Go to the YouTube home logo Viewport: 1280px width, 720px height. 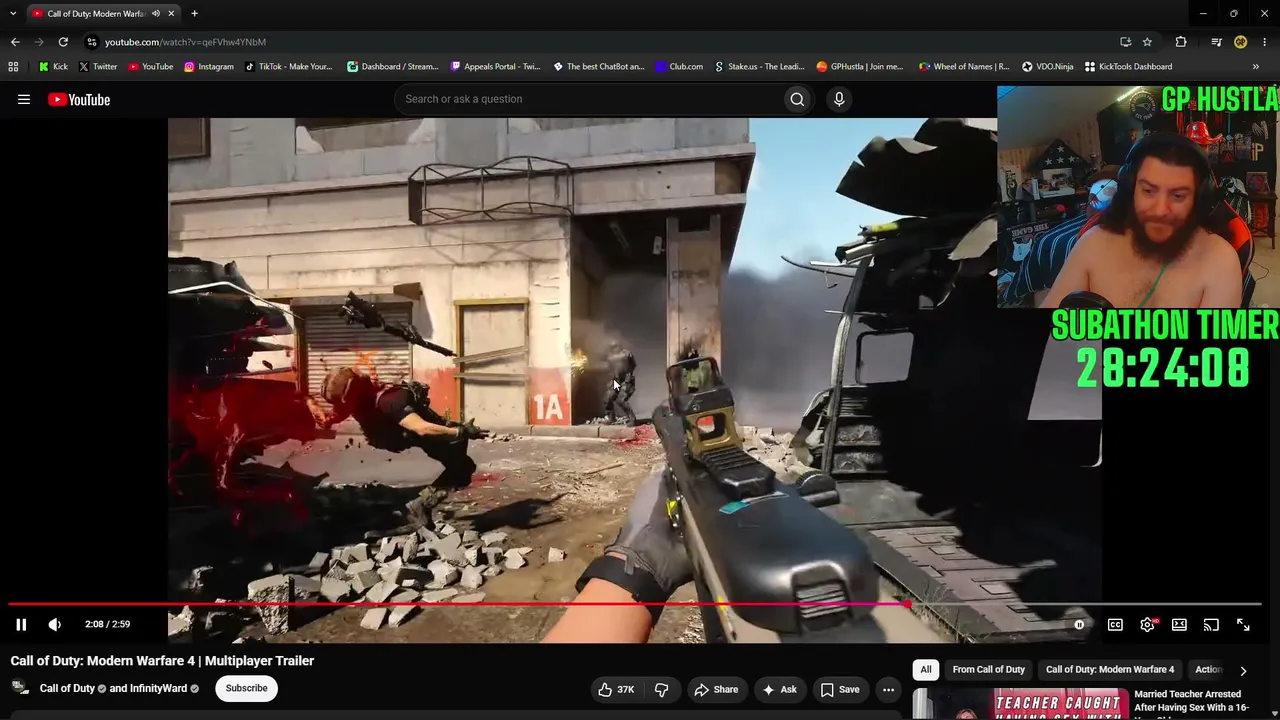(79, 99)
